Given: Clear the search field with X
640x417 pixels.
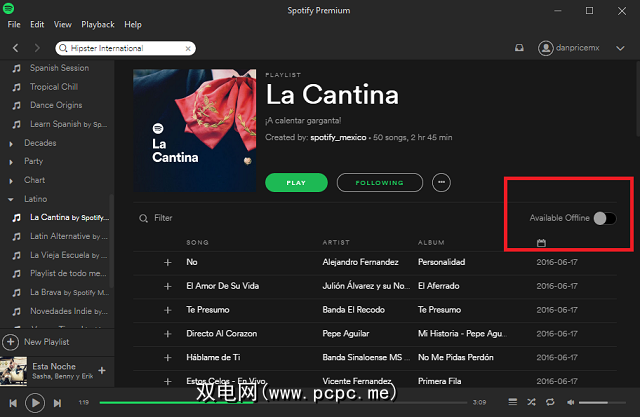Looking at the screenshot, I should tap(188, 49).
